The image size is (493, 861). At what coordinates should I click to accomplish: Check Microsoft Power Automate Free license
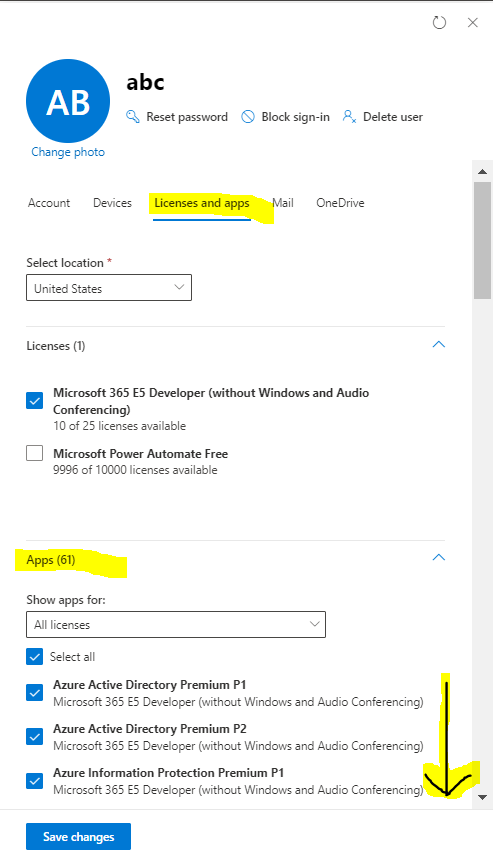point(35,453)
